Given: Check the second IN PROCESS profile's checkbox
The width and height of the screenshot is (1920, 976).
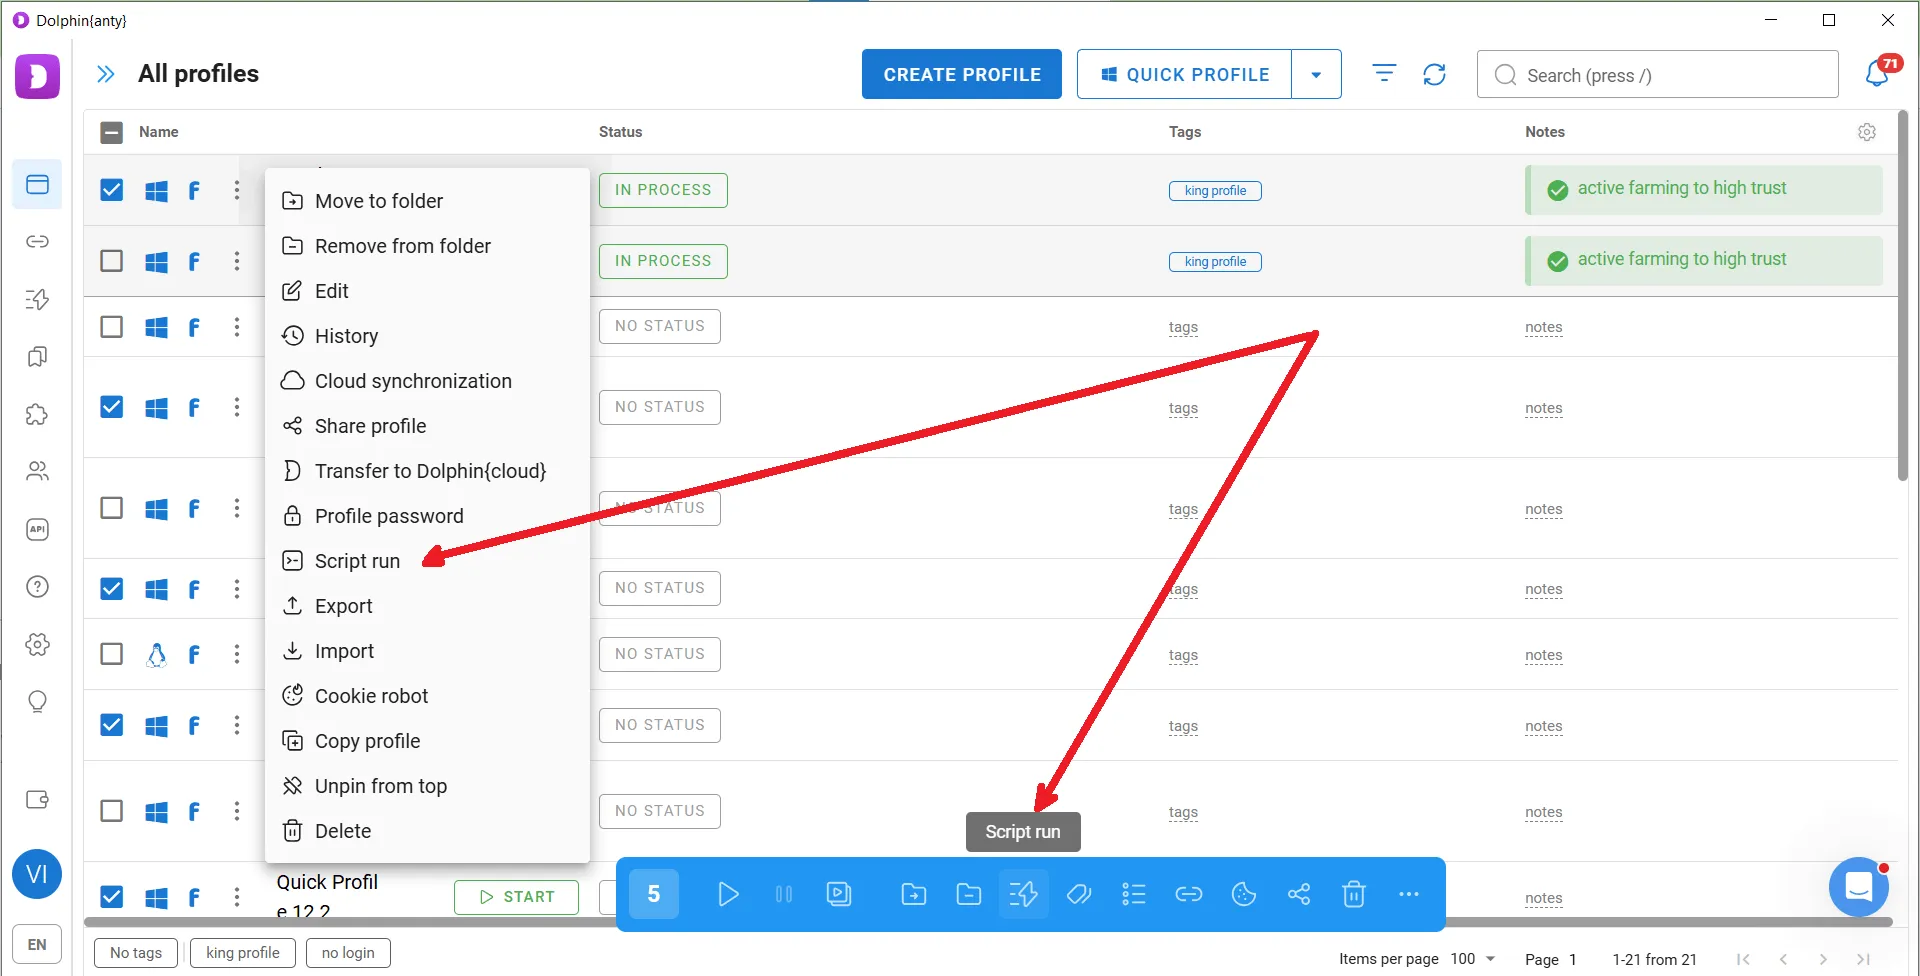Looking at the screenshot, I should coord(112,261).
